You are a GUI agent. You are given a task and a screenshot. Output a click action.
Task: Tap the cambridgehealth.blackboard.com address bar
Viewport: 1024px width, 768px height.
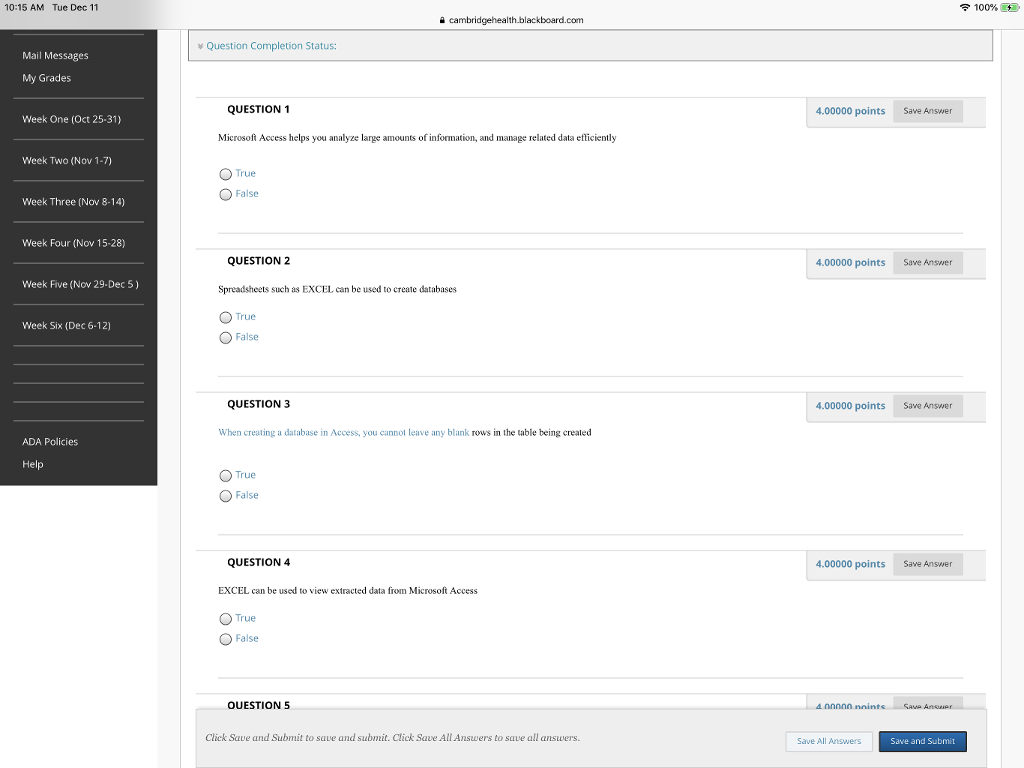point(516,20)
